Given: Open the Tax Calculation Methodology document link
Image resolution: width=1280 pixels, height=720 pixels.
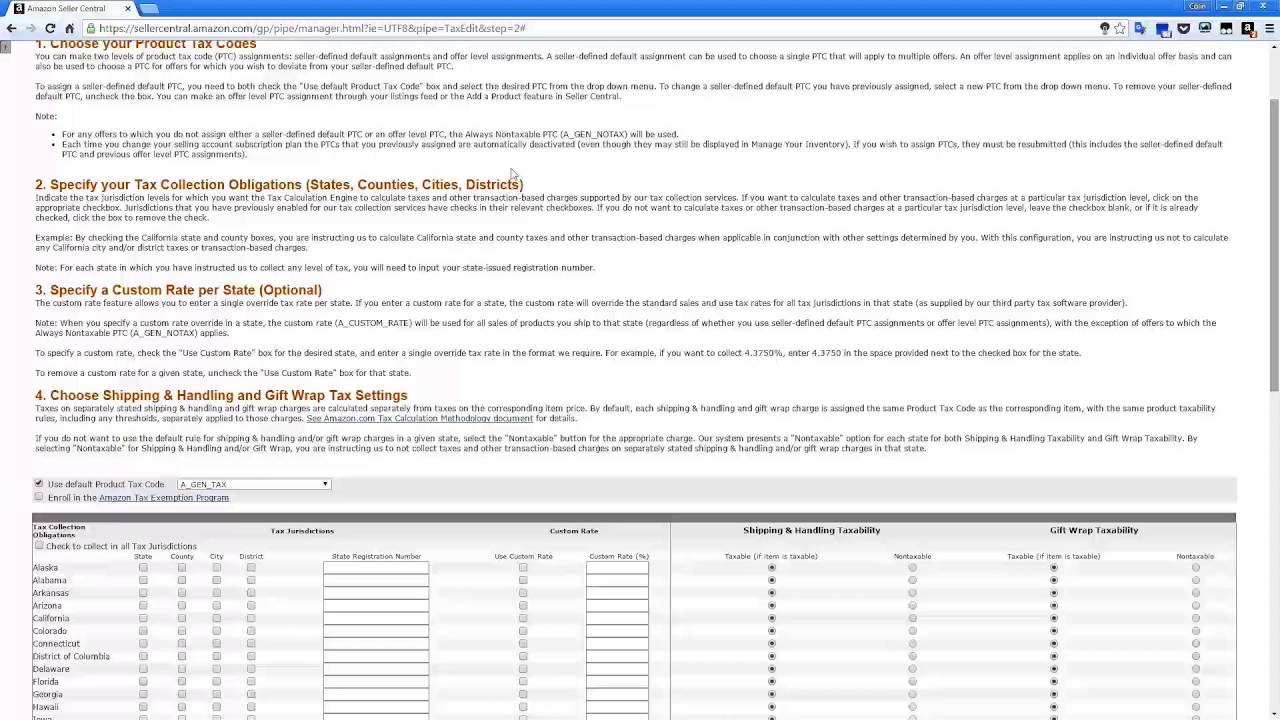Looking at the screenshot, I should tap(419, 418).
